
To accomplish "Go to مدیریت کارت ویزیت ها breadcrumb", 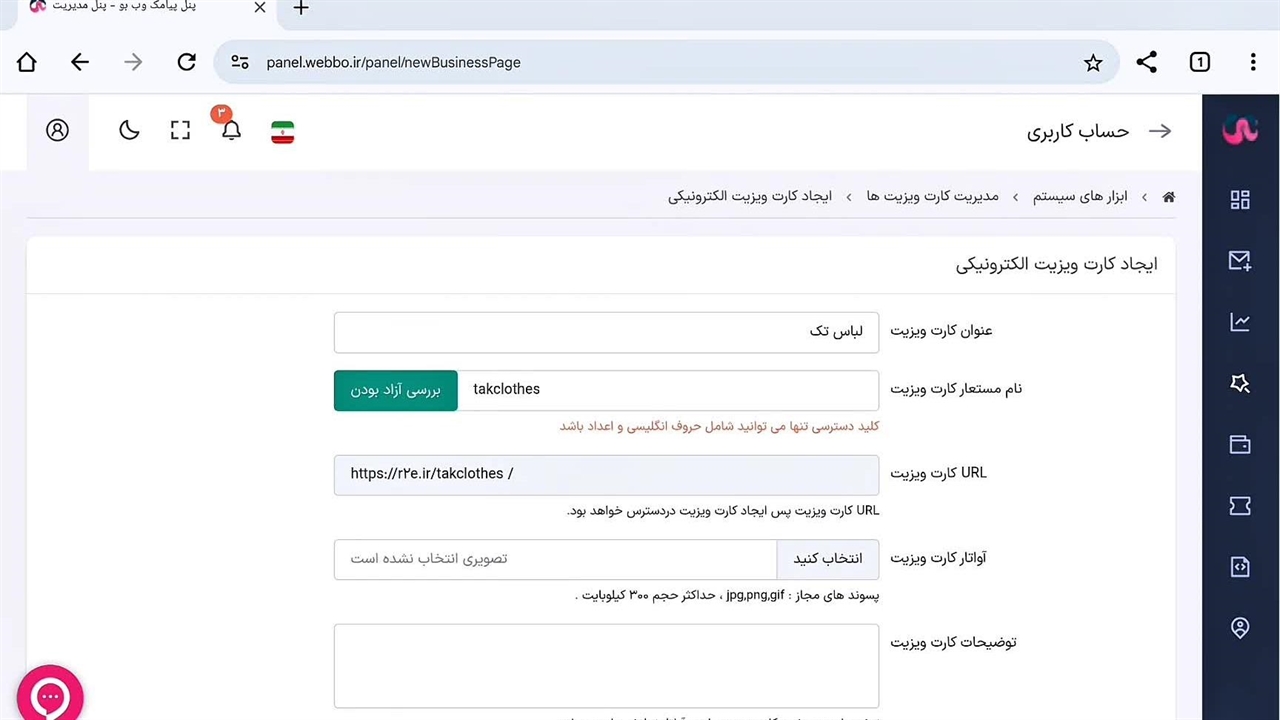I will click(932, 196).
